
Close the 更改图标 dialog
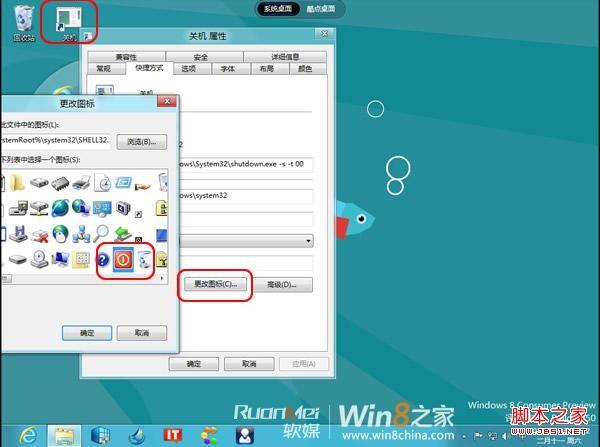pyautogui.click(x=167, y=101)
